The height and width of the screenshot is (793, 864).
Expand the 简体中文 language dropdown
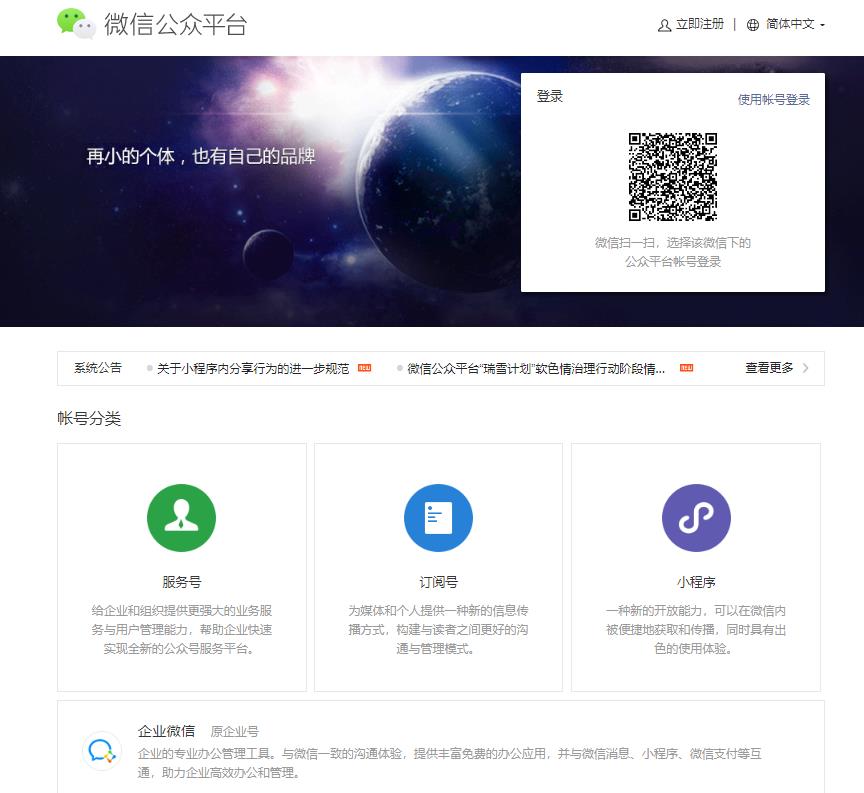point(791,24)
